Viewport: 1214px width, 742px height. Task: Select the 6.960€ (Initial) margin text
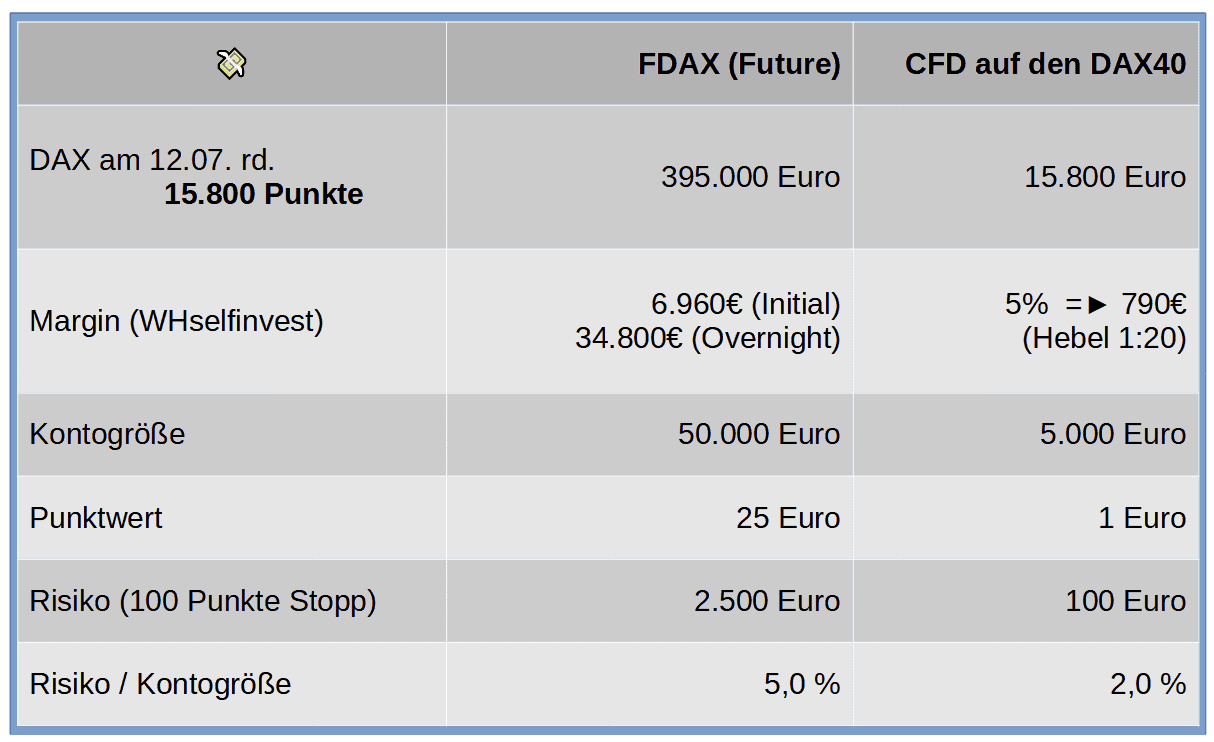pyautogui.click(x=745, y=304)
